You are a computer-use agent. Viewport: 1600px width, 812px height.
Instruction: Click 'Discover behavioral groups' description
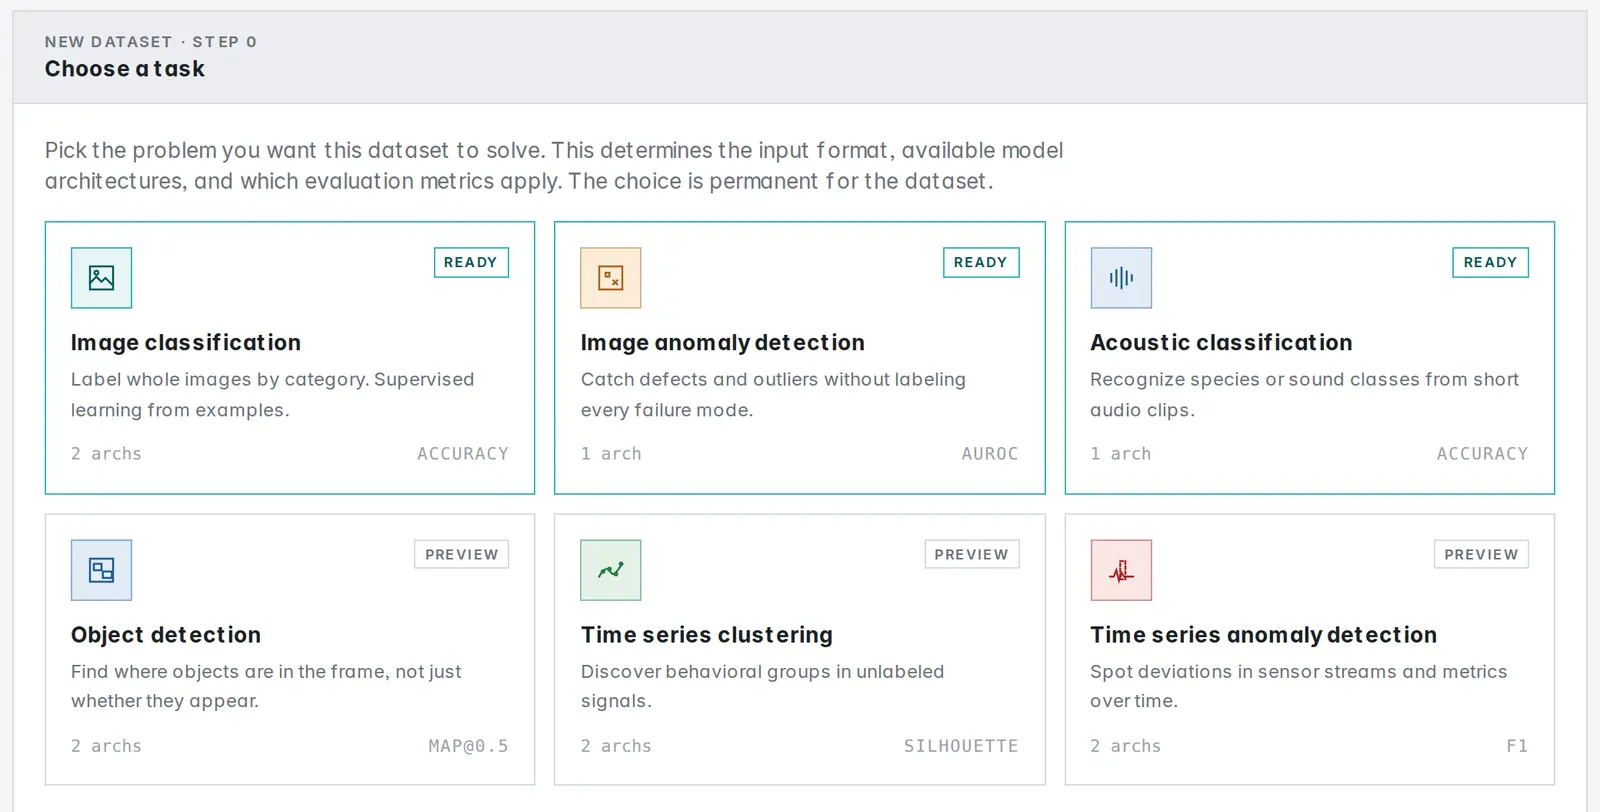[762, 687]
